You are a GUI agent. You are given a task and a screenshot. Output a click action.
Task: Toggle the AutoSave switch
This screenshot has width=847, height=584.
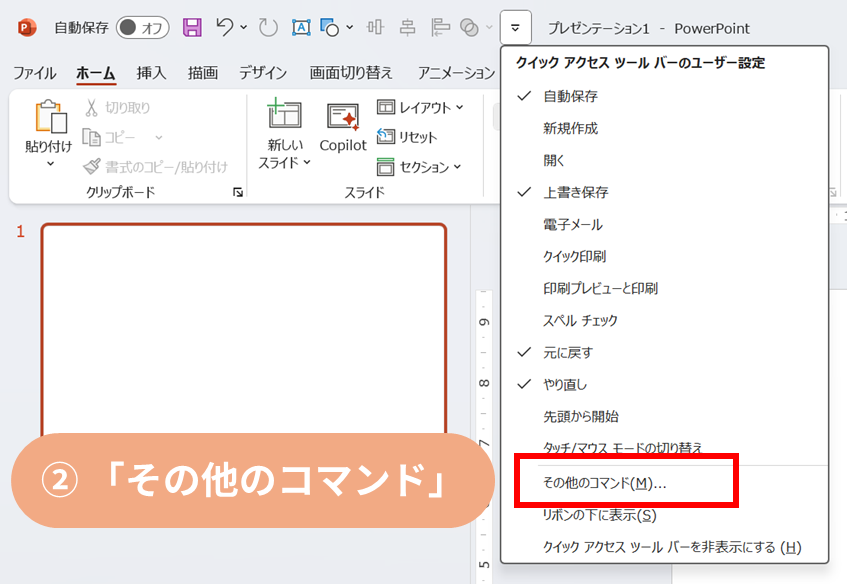click(x=143, y=27)
